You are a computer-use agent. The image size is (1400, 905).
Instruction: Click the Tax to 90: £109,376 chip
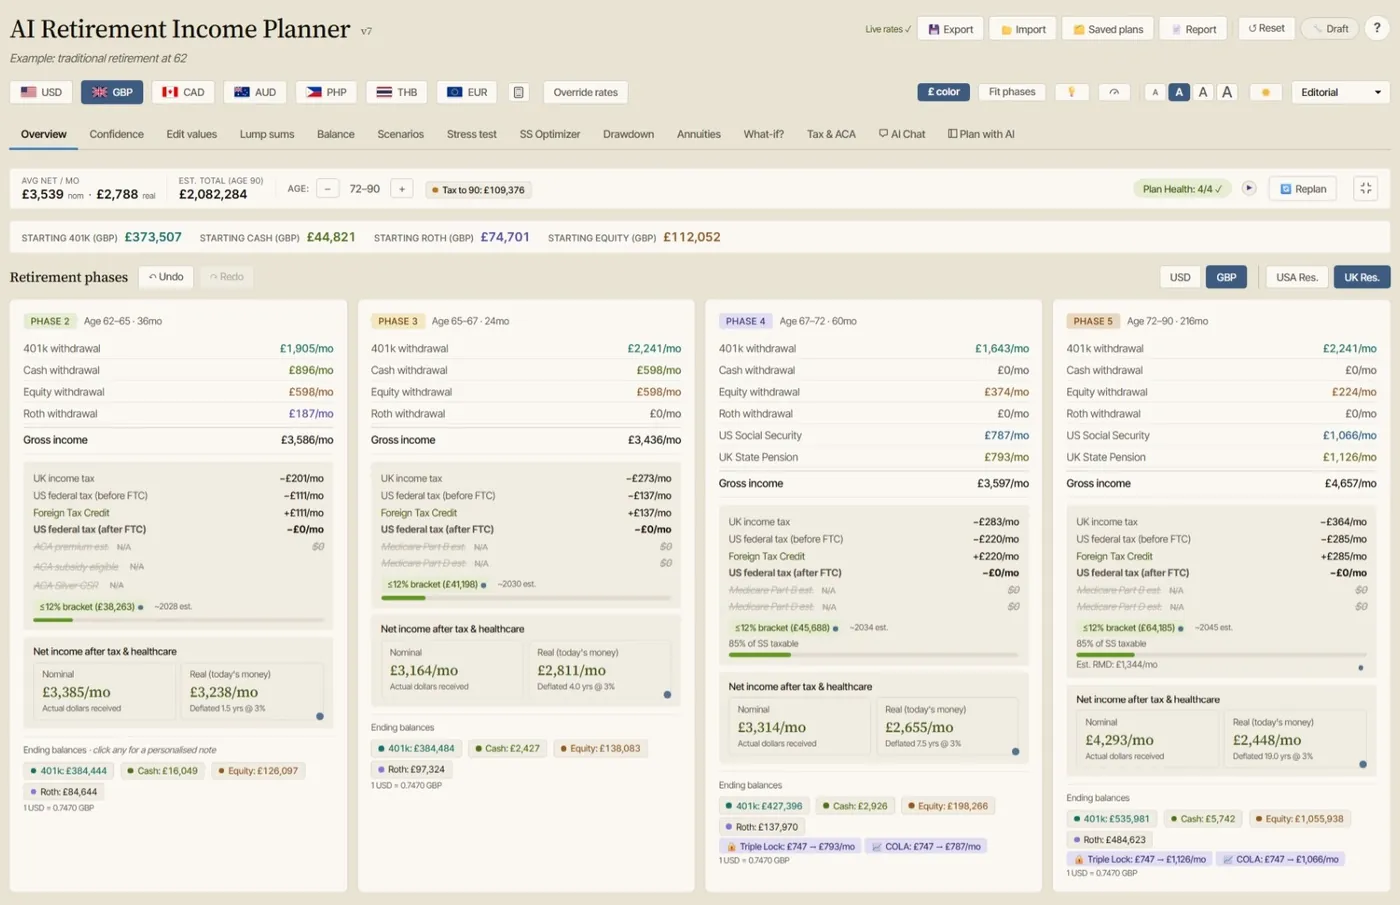(x=478, y=189)
